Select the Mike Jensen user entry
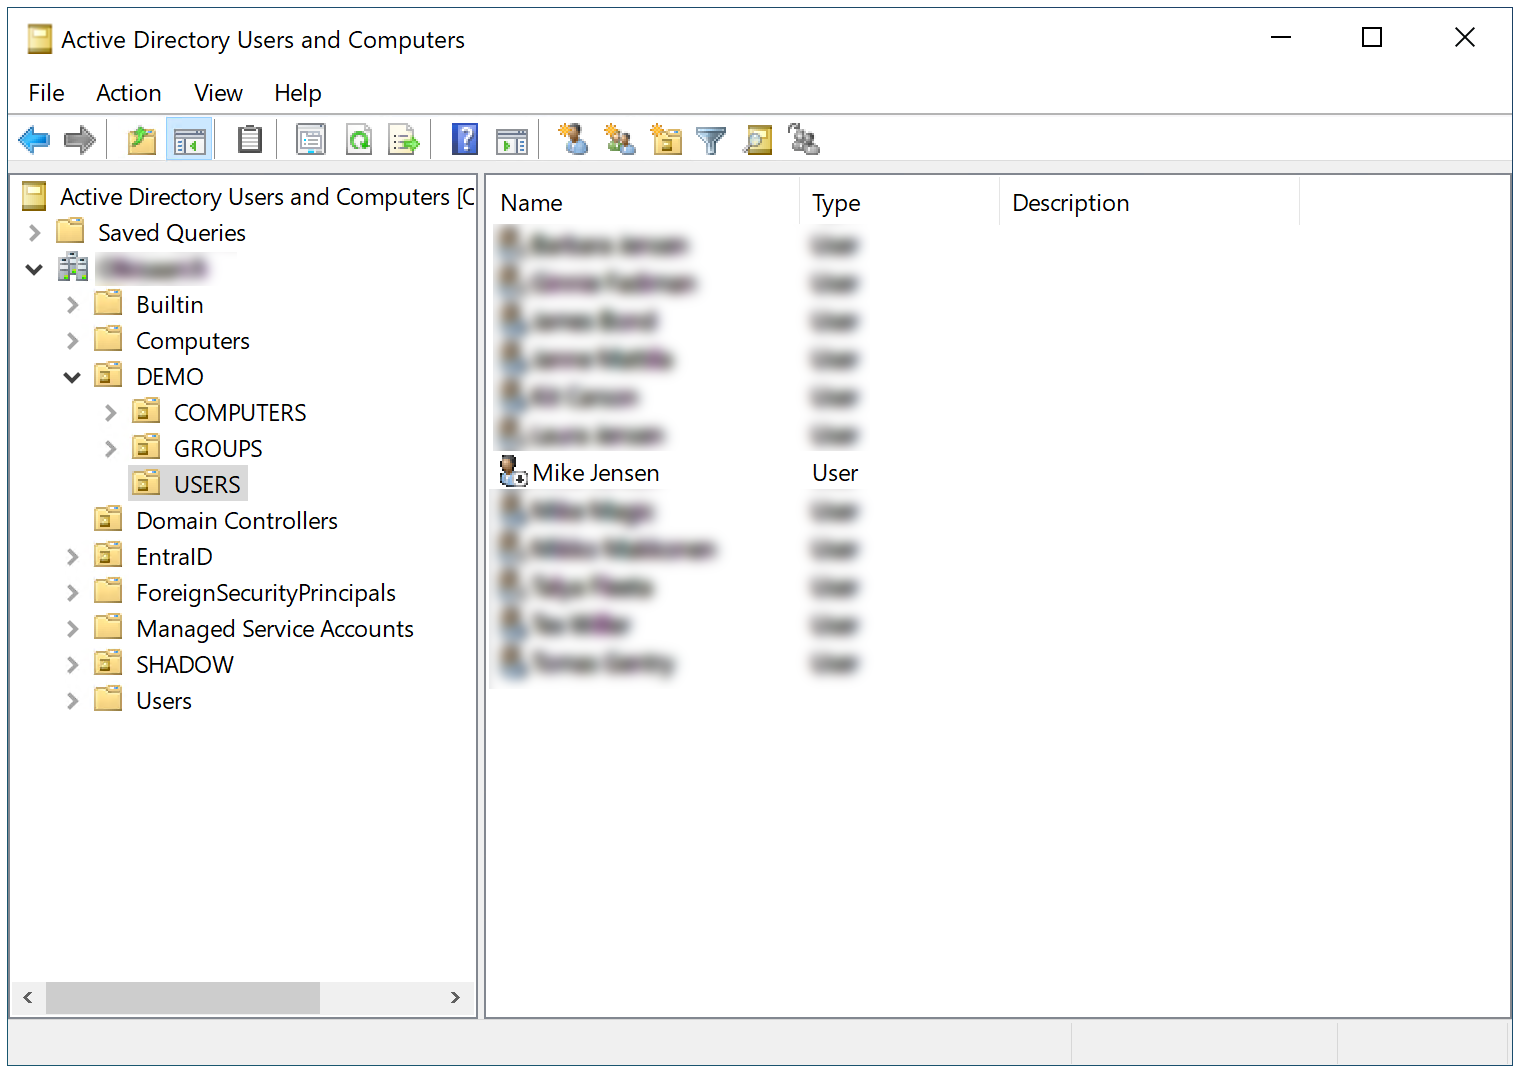 point(596,473)
